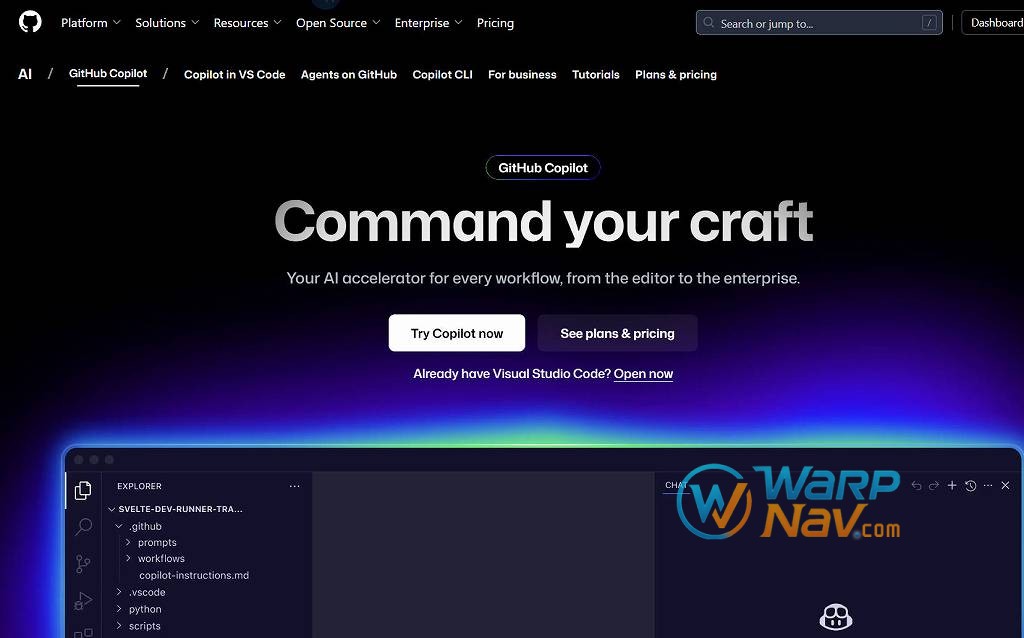Open the Solutions dropdown in the navbar
This screenshot has width=1024, height=638.
tap(167, 23)
